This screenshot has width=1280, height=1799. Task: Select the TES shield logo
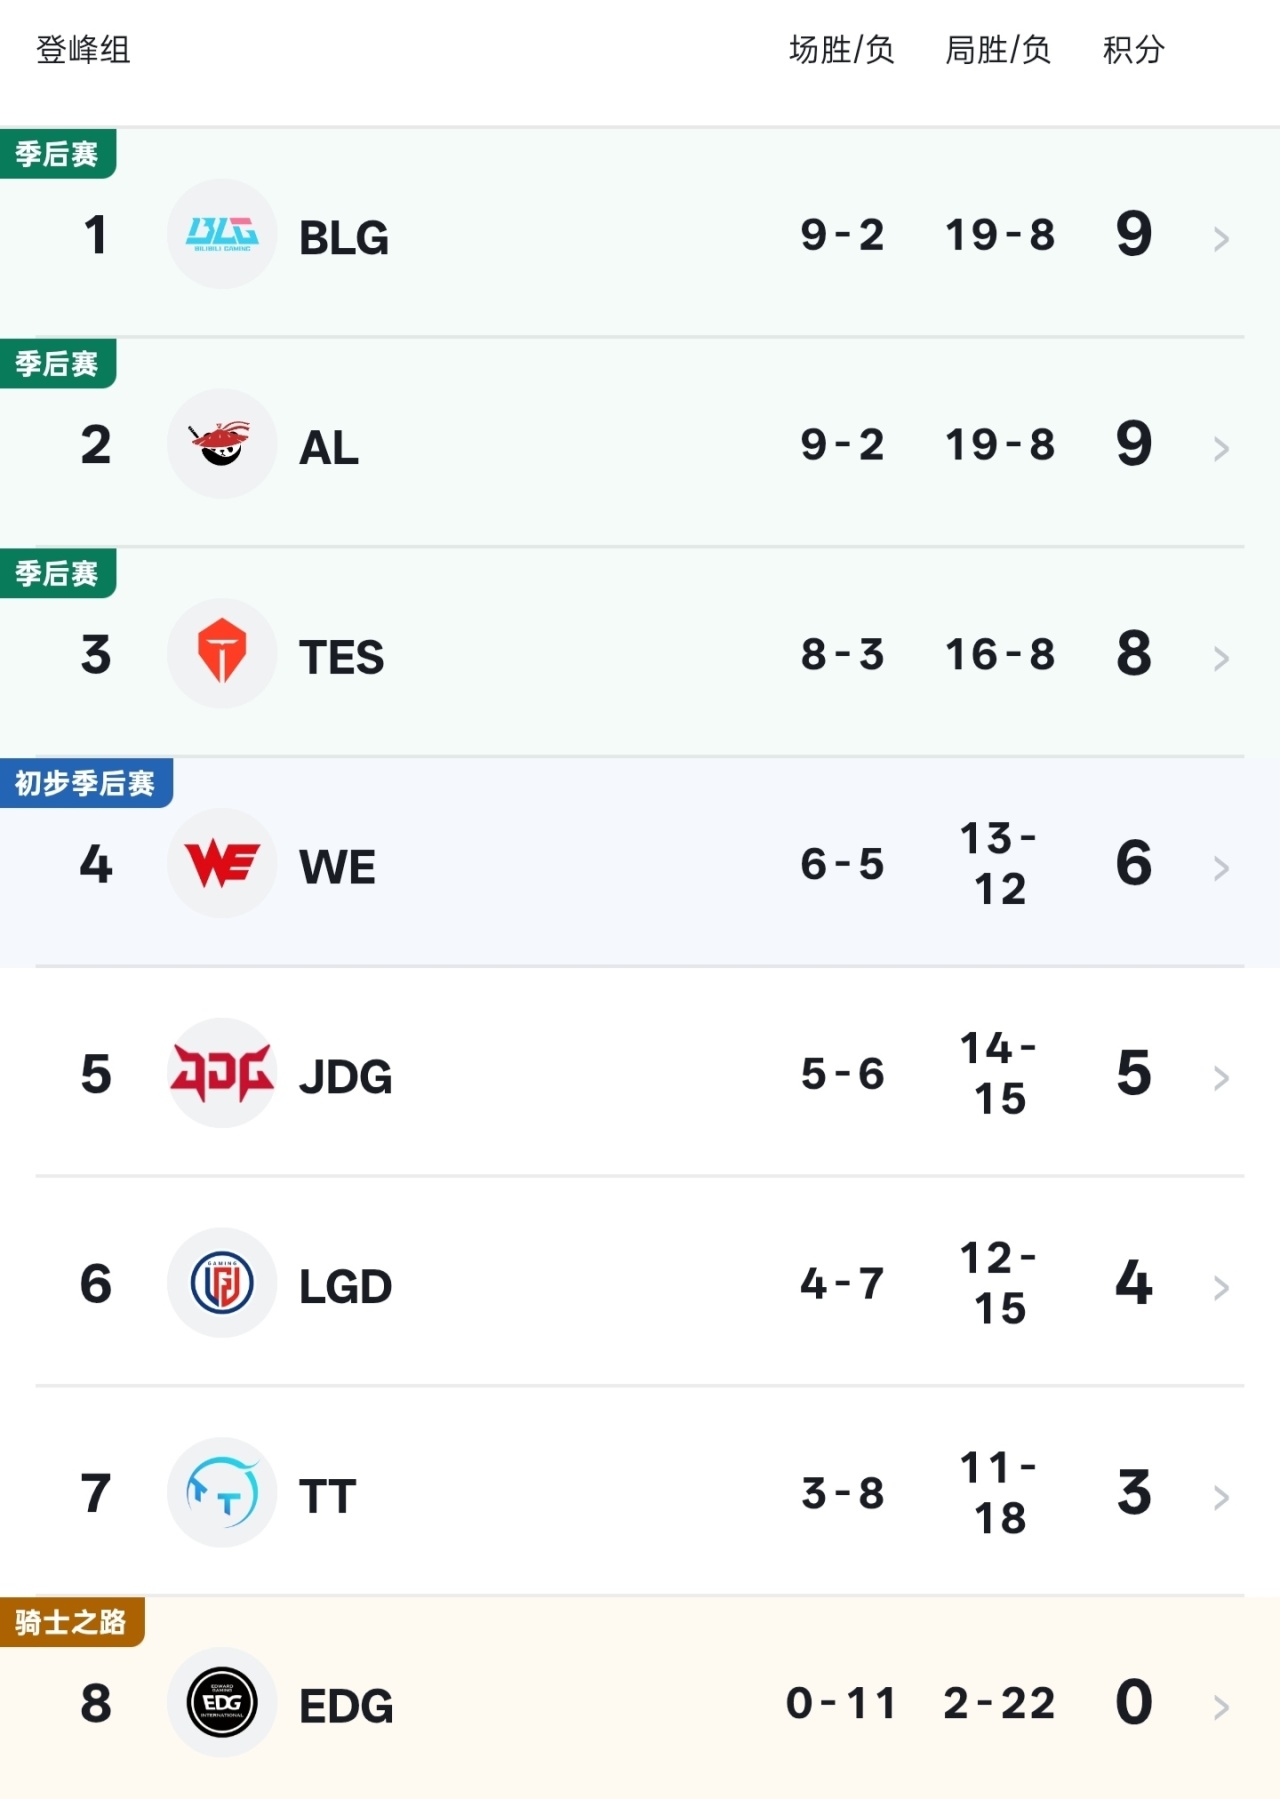(x=222, y=654)
